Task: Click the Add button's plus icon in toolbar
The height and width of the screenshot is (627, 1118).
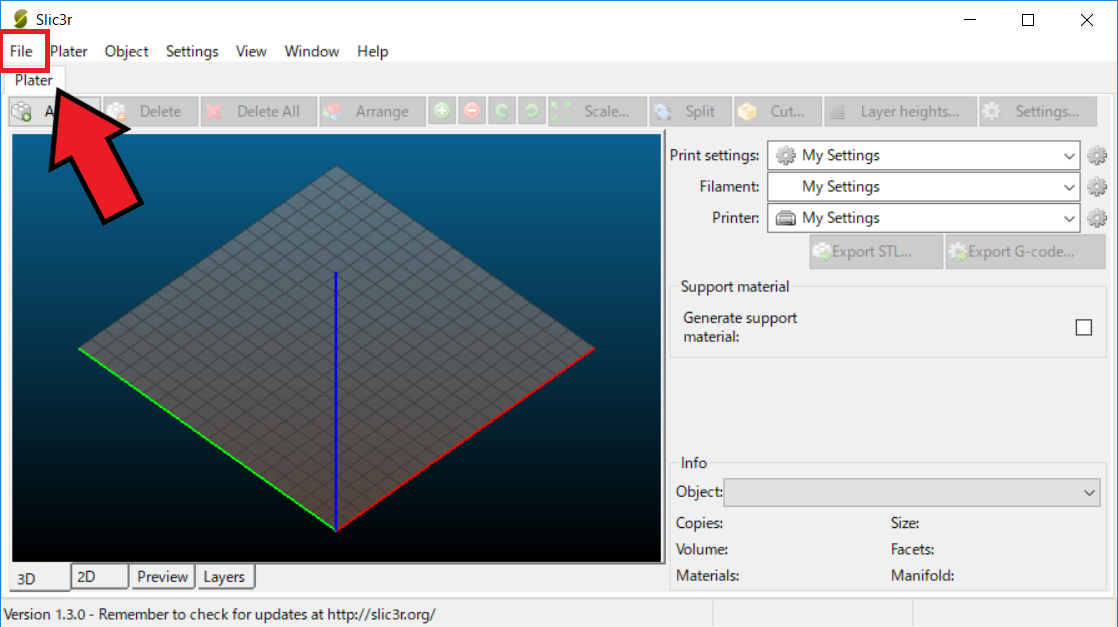Action: point(22,111)
